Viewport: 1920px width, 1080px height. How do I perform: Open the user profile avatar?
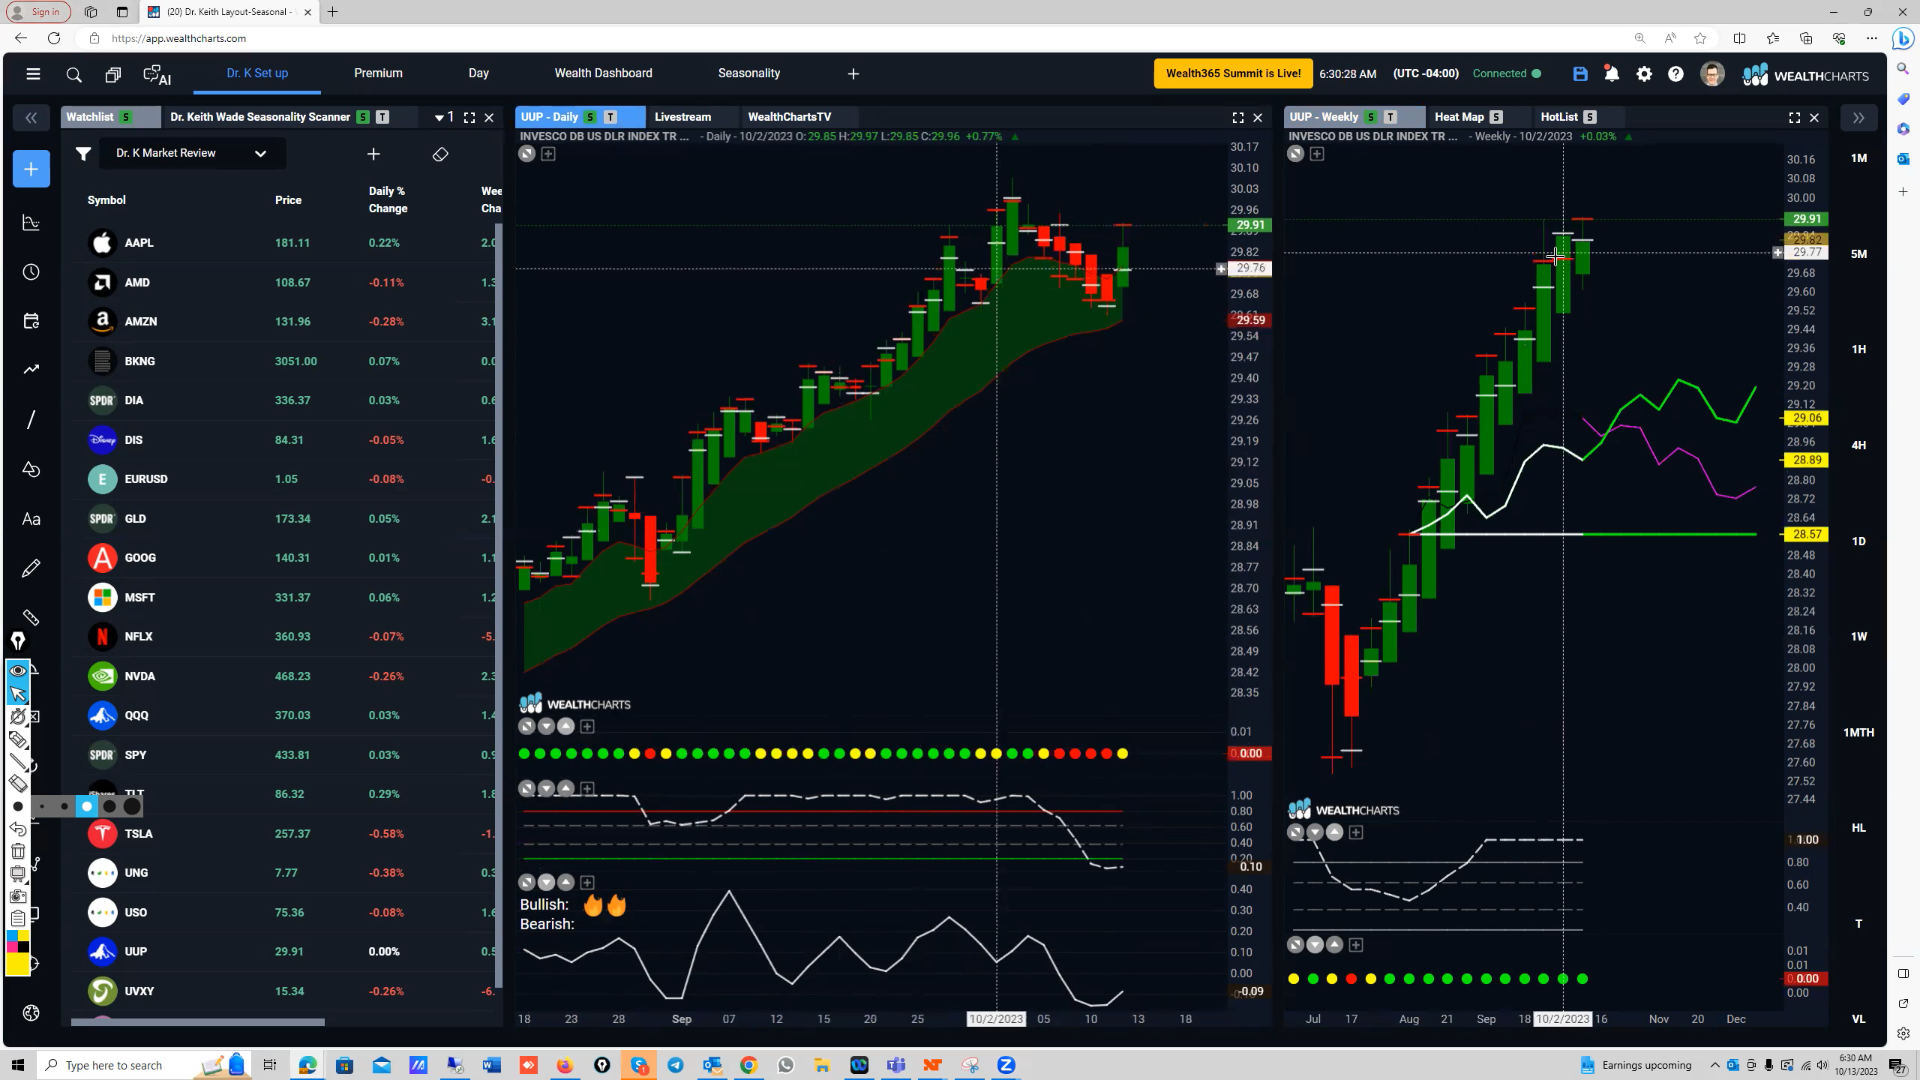pos(1712,74)
